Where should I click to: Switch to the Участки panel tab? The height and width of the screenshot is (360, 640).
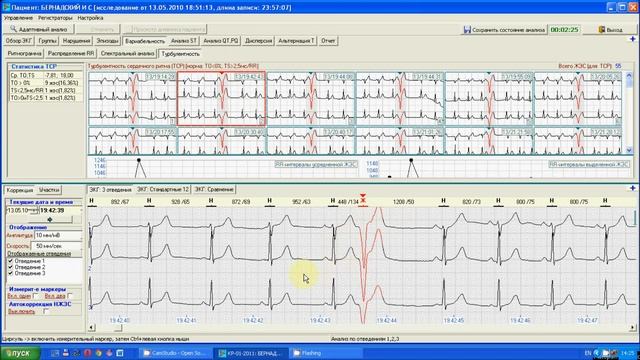click(x=49, y=190)
